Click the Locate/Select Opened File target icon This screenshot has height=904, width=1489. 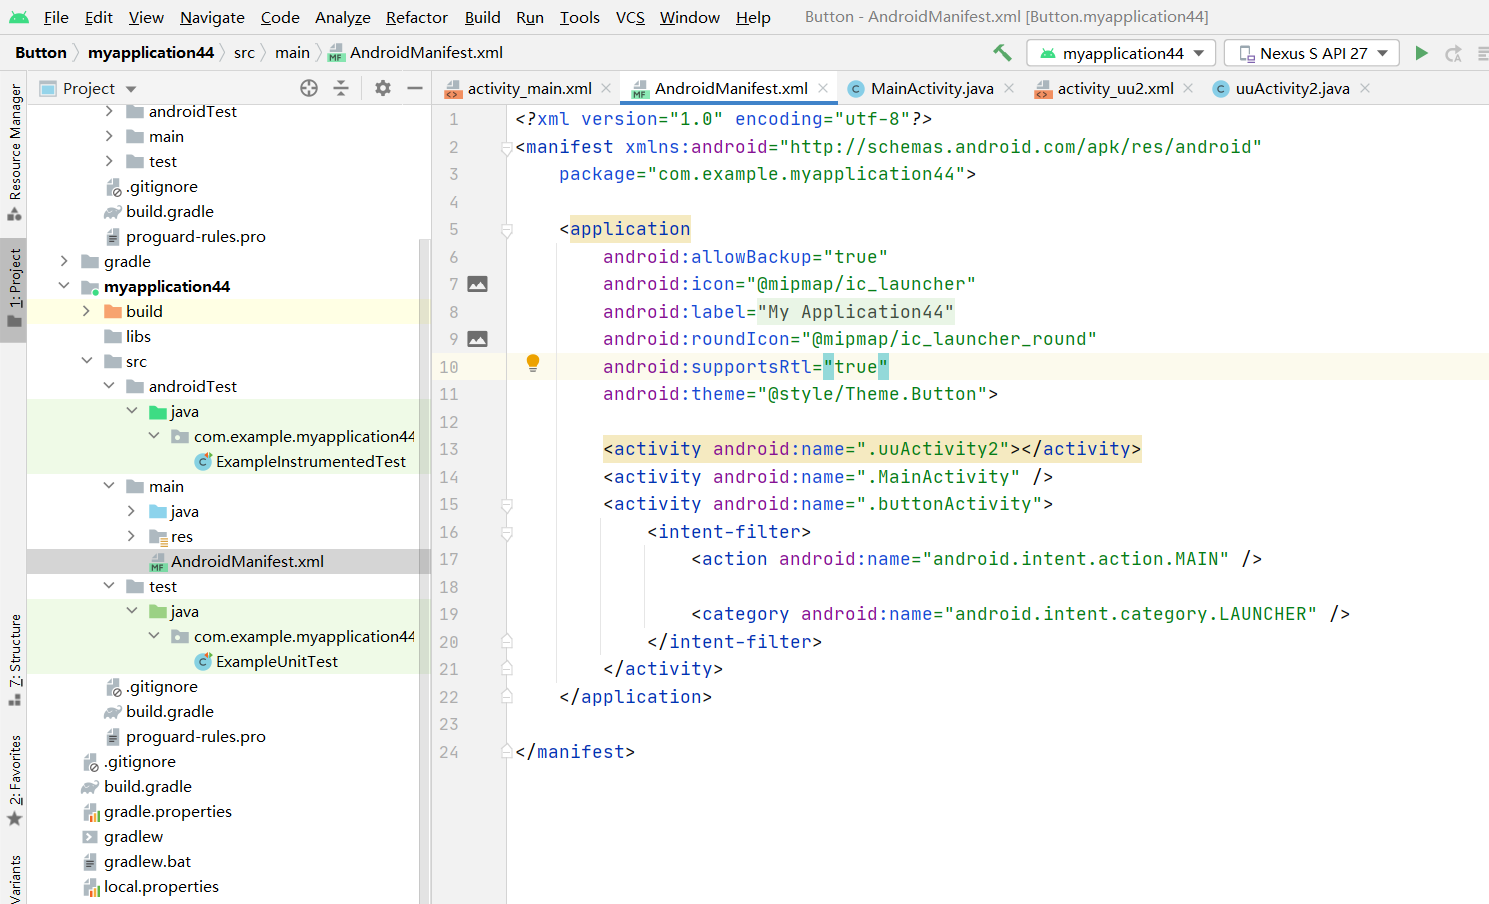click(309, 88)
